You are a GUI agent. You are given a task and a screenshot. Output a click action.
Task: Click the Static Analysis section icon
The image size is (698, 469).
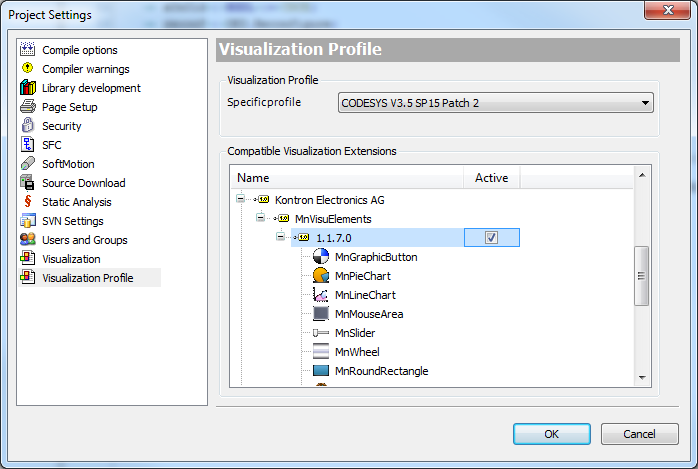28,202
